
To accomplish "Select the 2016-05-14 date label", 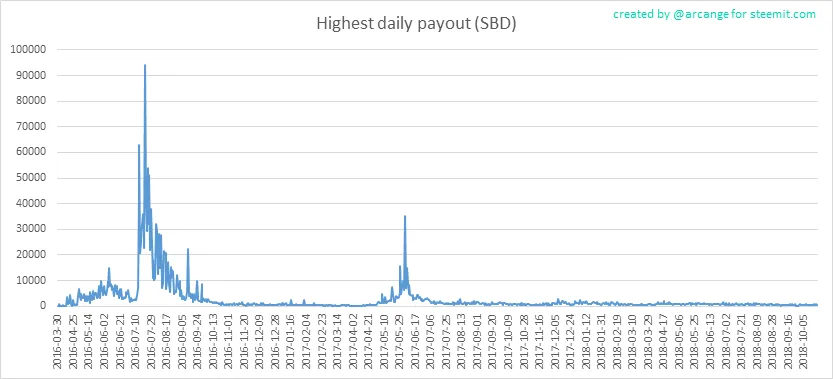I will click(89, 341).
